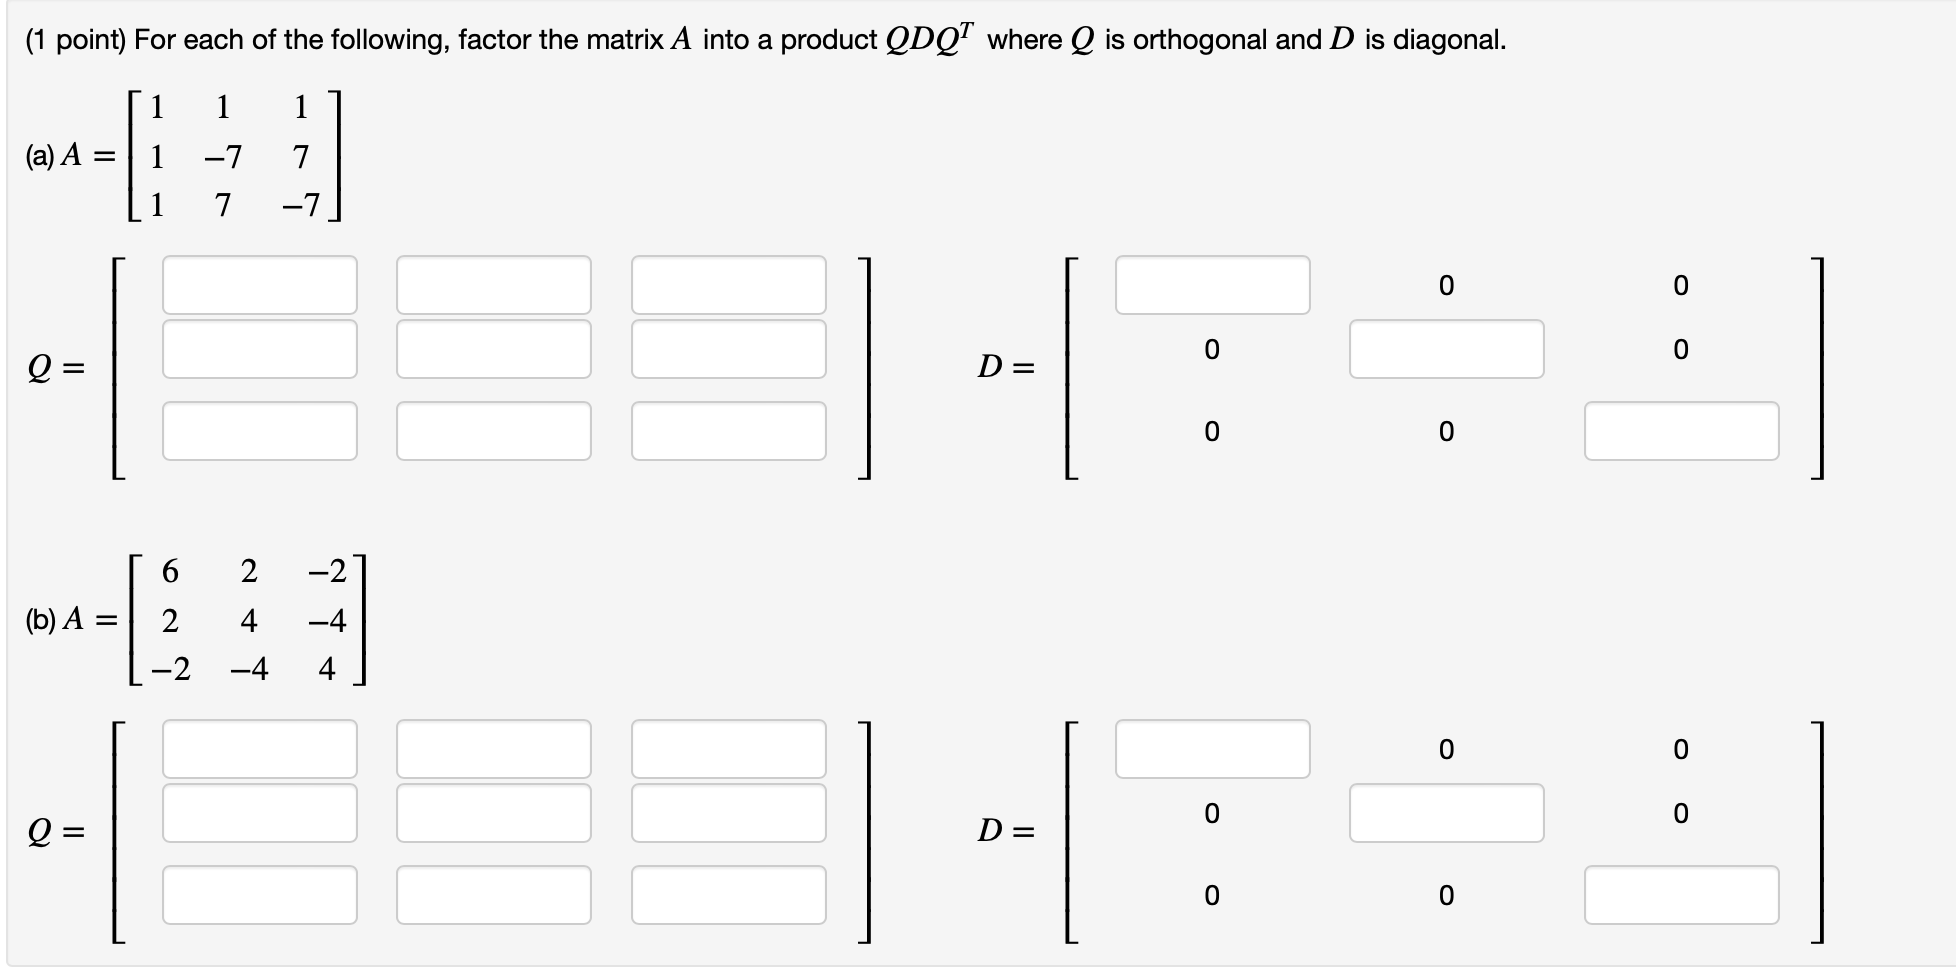Click the top-middle entry of Q in part (b)

point(494,748)
